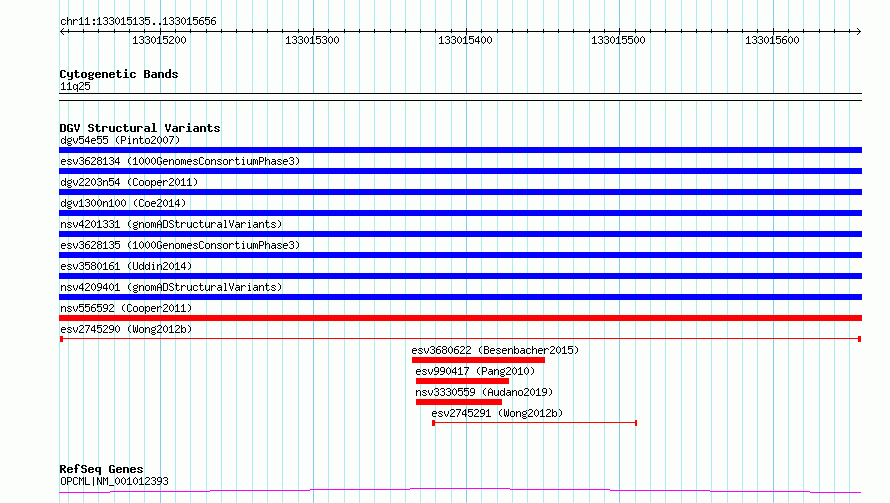
Task: Open nsv556592 (Cooper2011) variant
Action: 126,308
